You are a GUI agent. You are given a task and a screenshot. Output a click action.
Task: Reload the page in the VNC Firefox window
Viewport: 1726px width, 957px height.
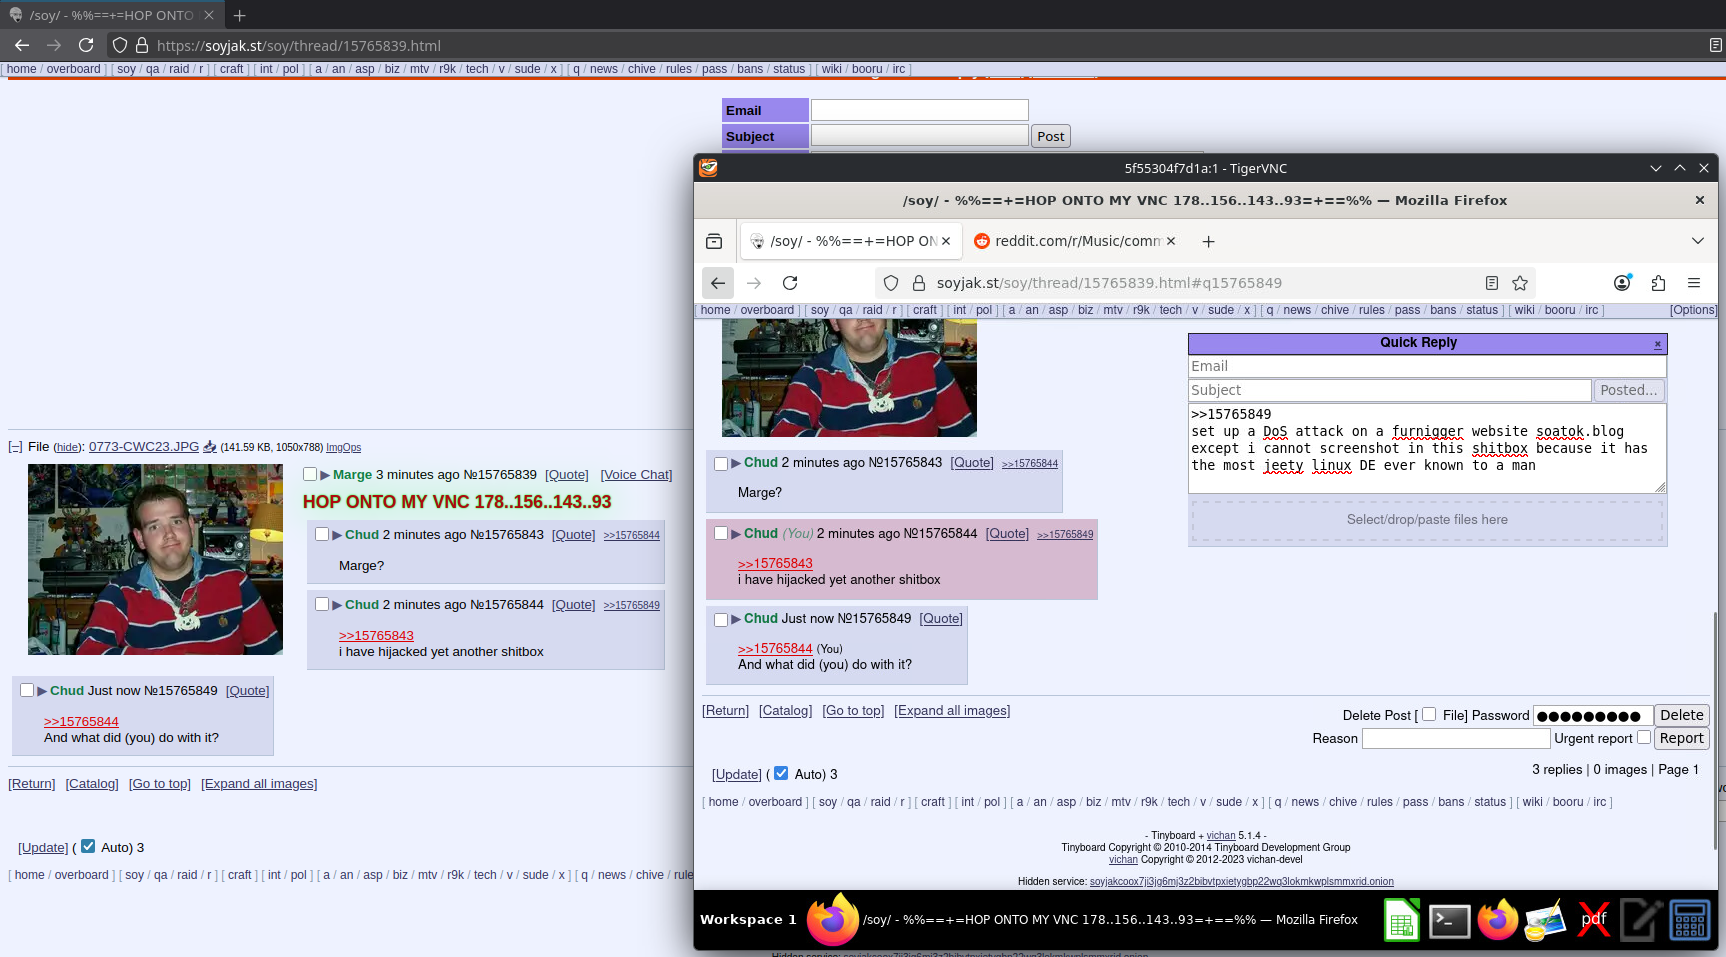[x=790, y=283]
